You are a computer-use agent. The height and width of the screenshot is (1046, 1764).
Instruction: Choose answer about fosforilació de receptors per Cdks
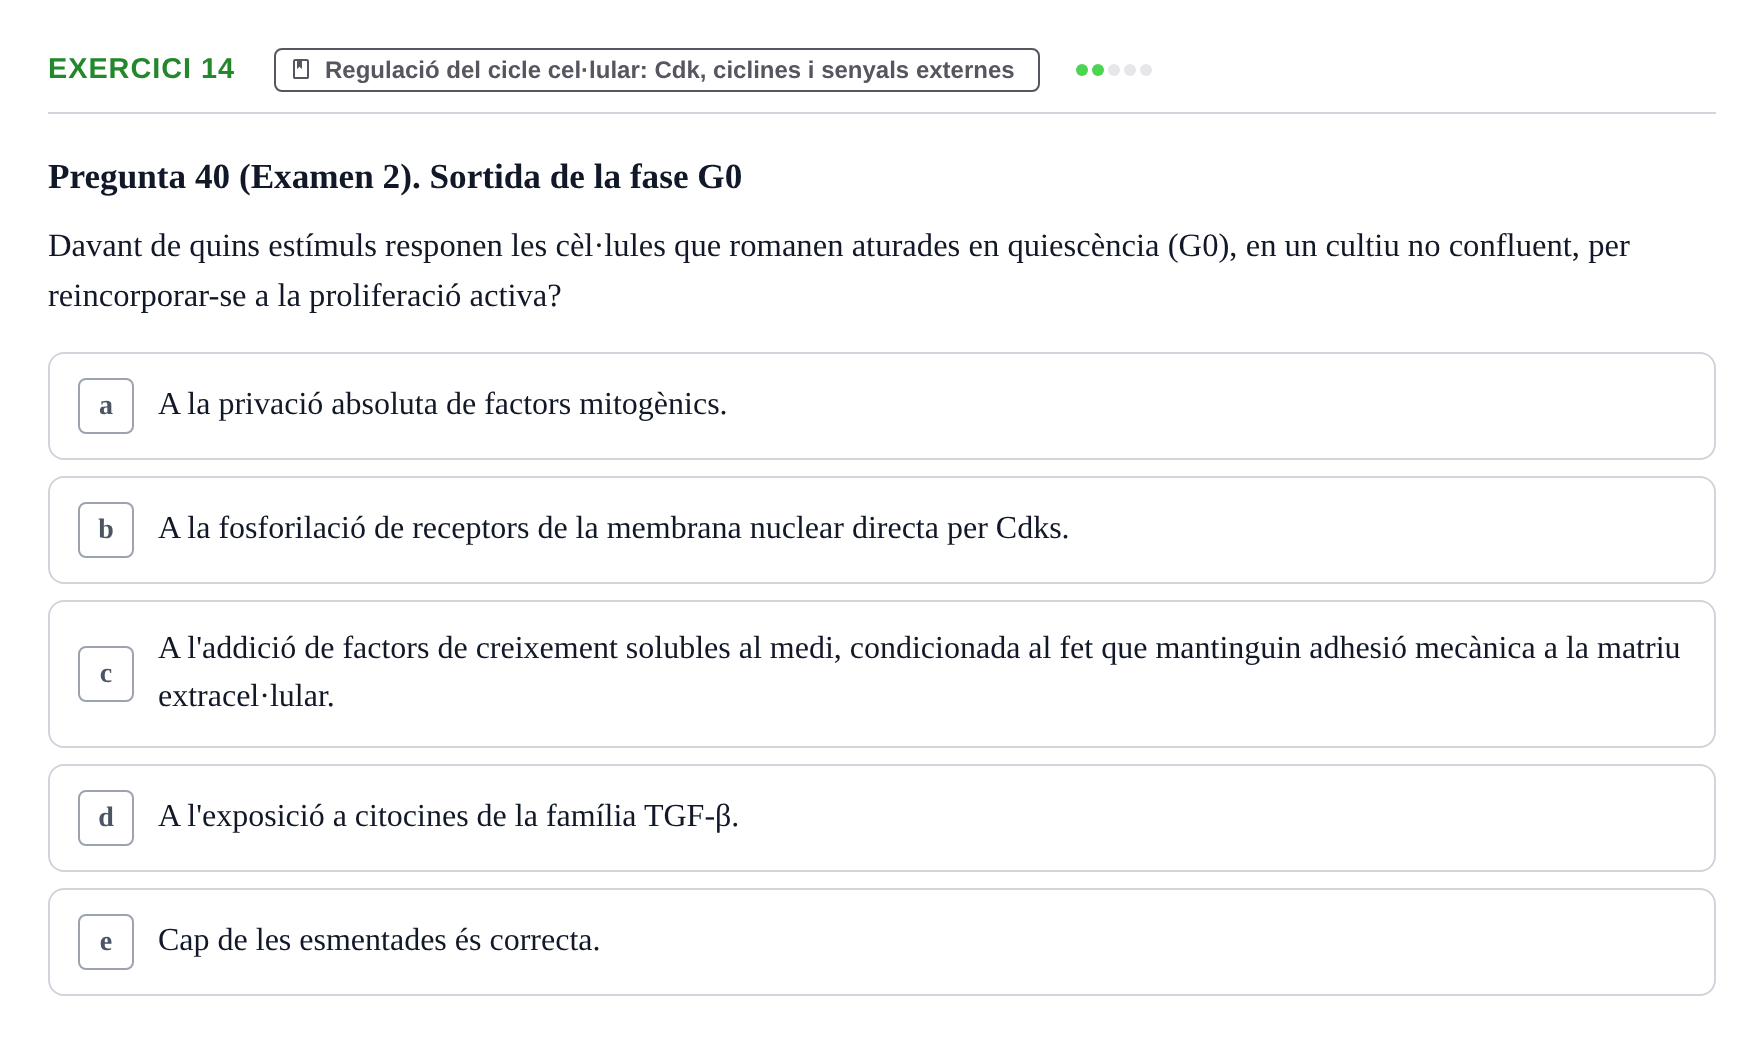point(882,530)
